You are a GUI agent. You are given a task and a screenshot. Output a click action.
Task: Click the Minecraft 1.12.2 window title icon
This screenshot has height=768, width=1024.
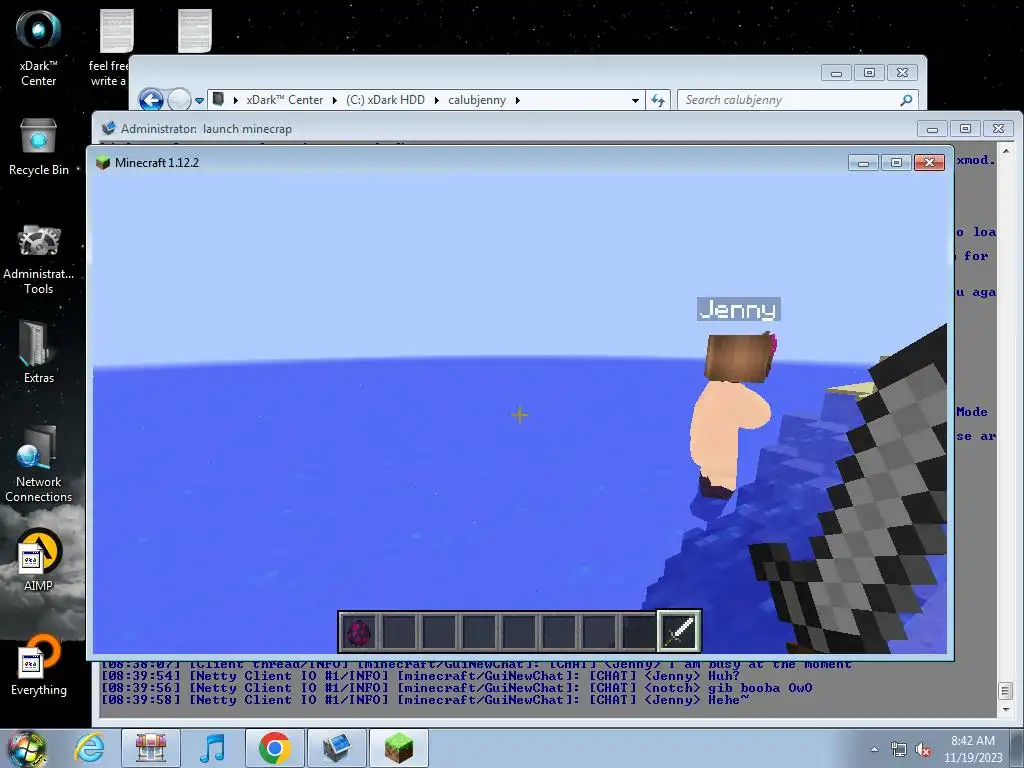click(x=103, y=163)
